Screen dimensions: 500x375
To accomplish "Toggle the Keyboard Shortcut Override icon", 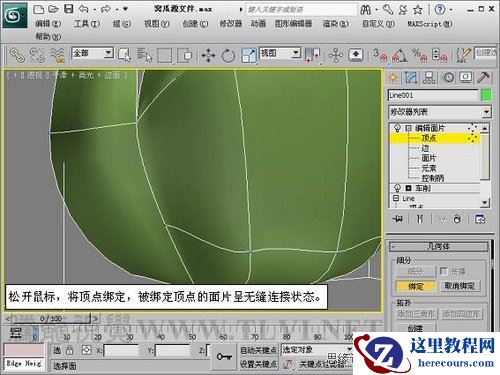I will click(356, 55).
